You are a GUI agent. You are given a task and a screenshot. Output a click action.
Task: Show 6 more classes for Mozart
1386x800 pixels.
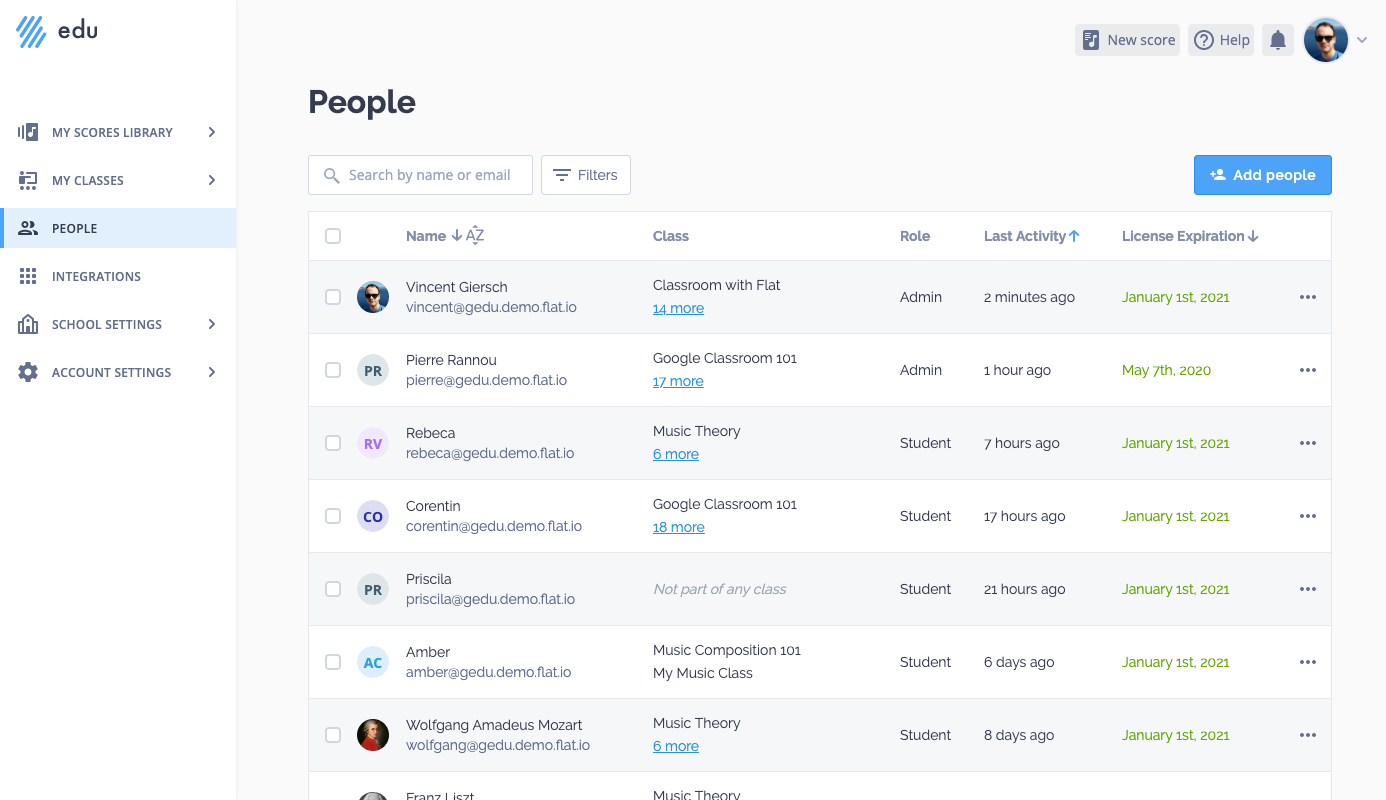(676, 746)
